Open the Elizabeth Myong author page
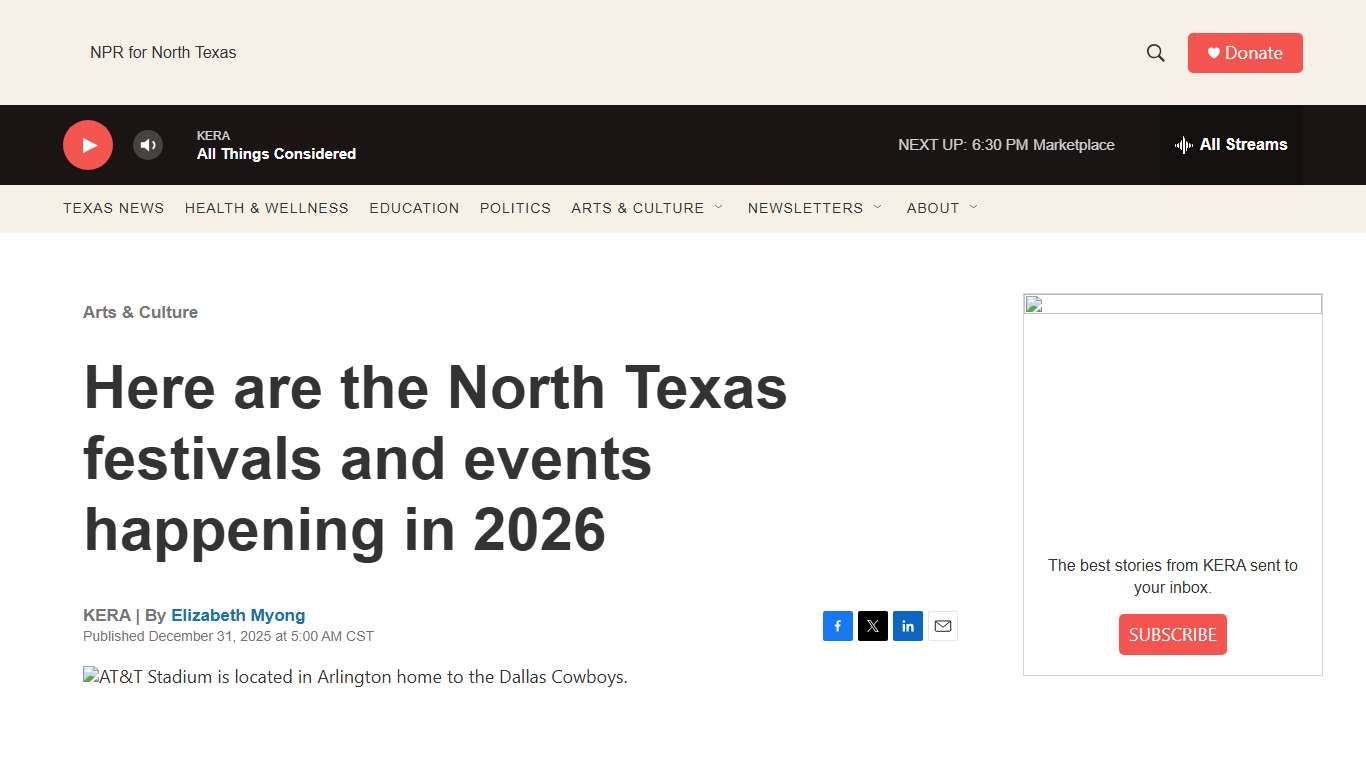Viewport: 1366px width, 768px height. pyautogui.click(x=238, y=615)
